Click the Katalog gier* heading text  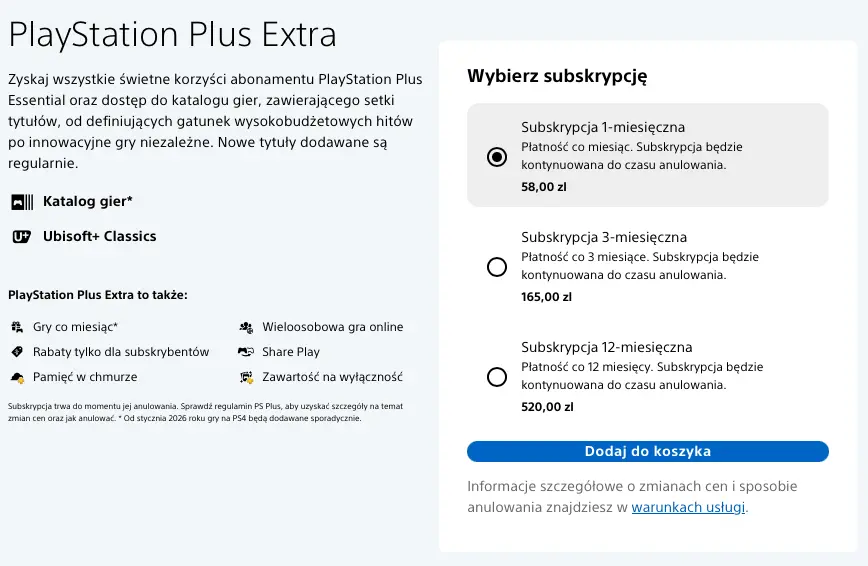pos(87,202)
